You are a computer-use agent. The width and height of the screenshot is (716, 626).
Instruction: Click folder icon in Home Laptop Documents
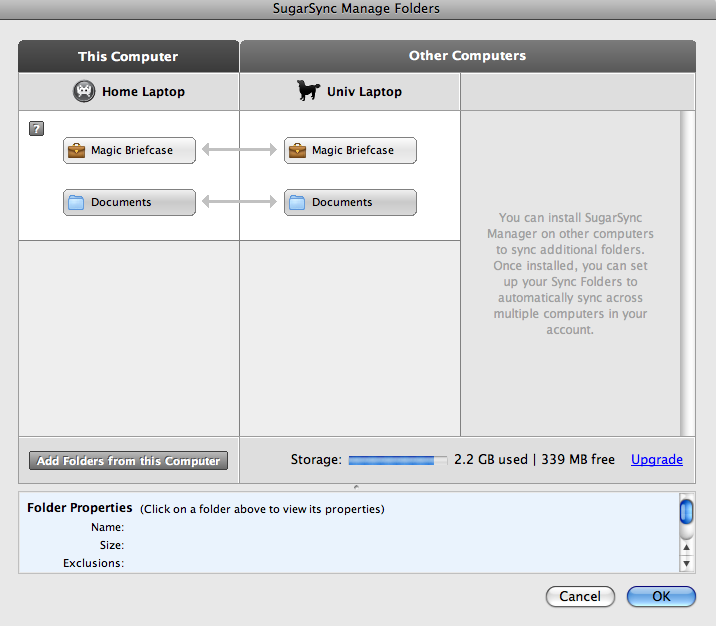point(76,202)
